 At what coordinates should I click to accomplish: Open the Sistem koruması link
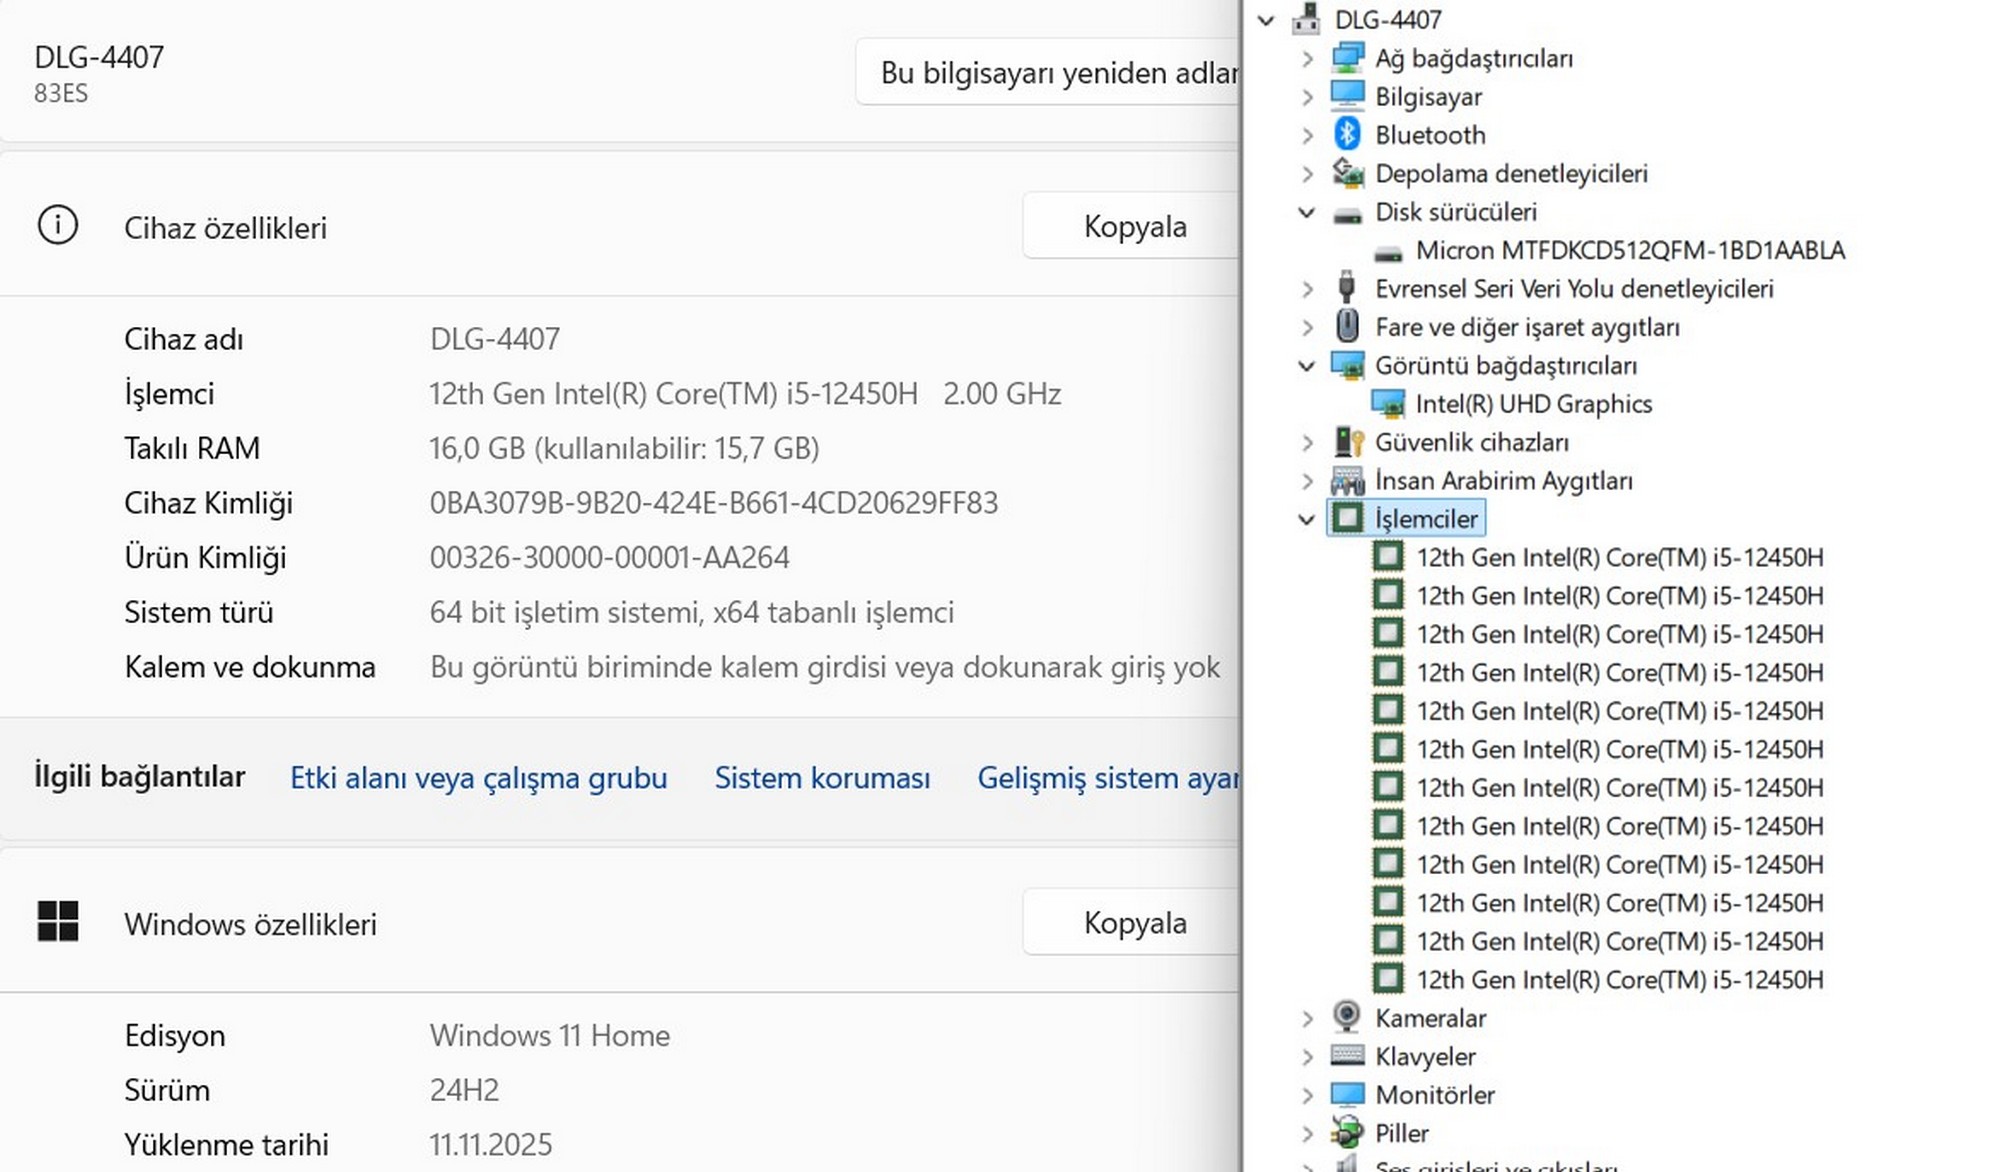coord(822,778)
